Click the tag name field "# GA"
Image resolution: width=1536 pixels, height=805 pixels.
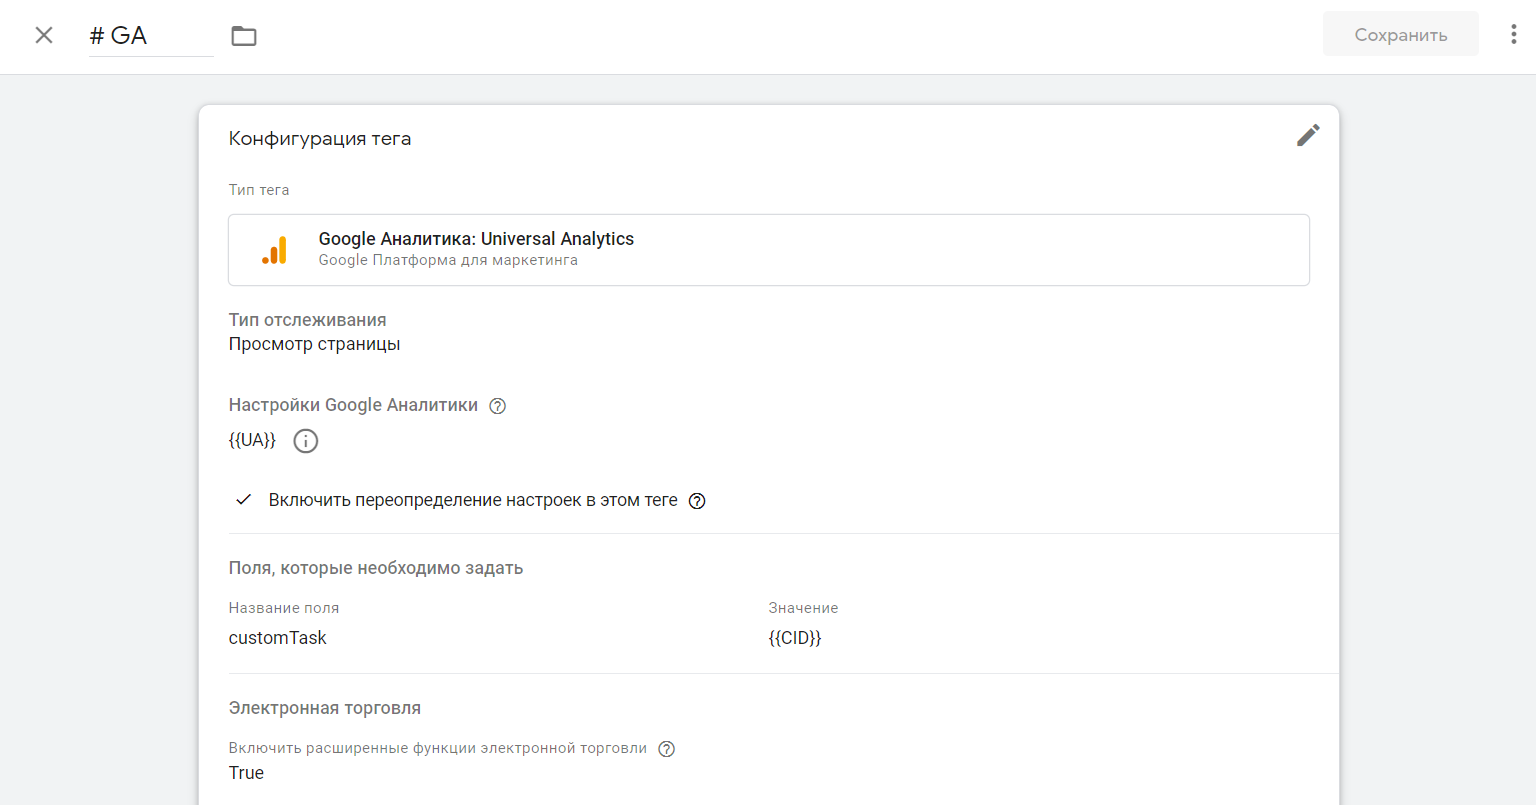[x=150, y=36]
